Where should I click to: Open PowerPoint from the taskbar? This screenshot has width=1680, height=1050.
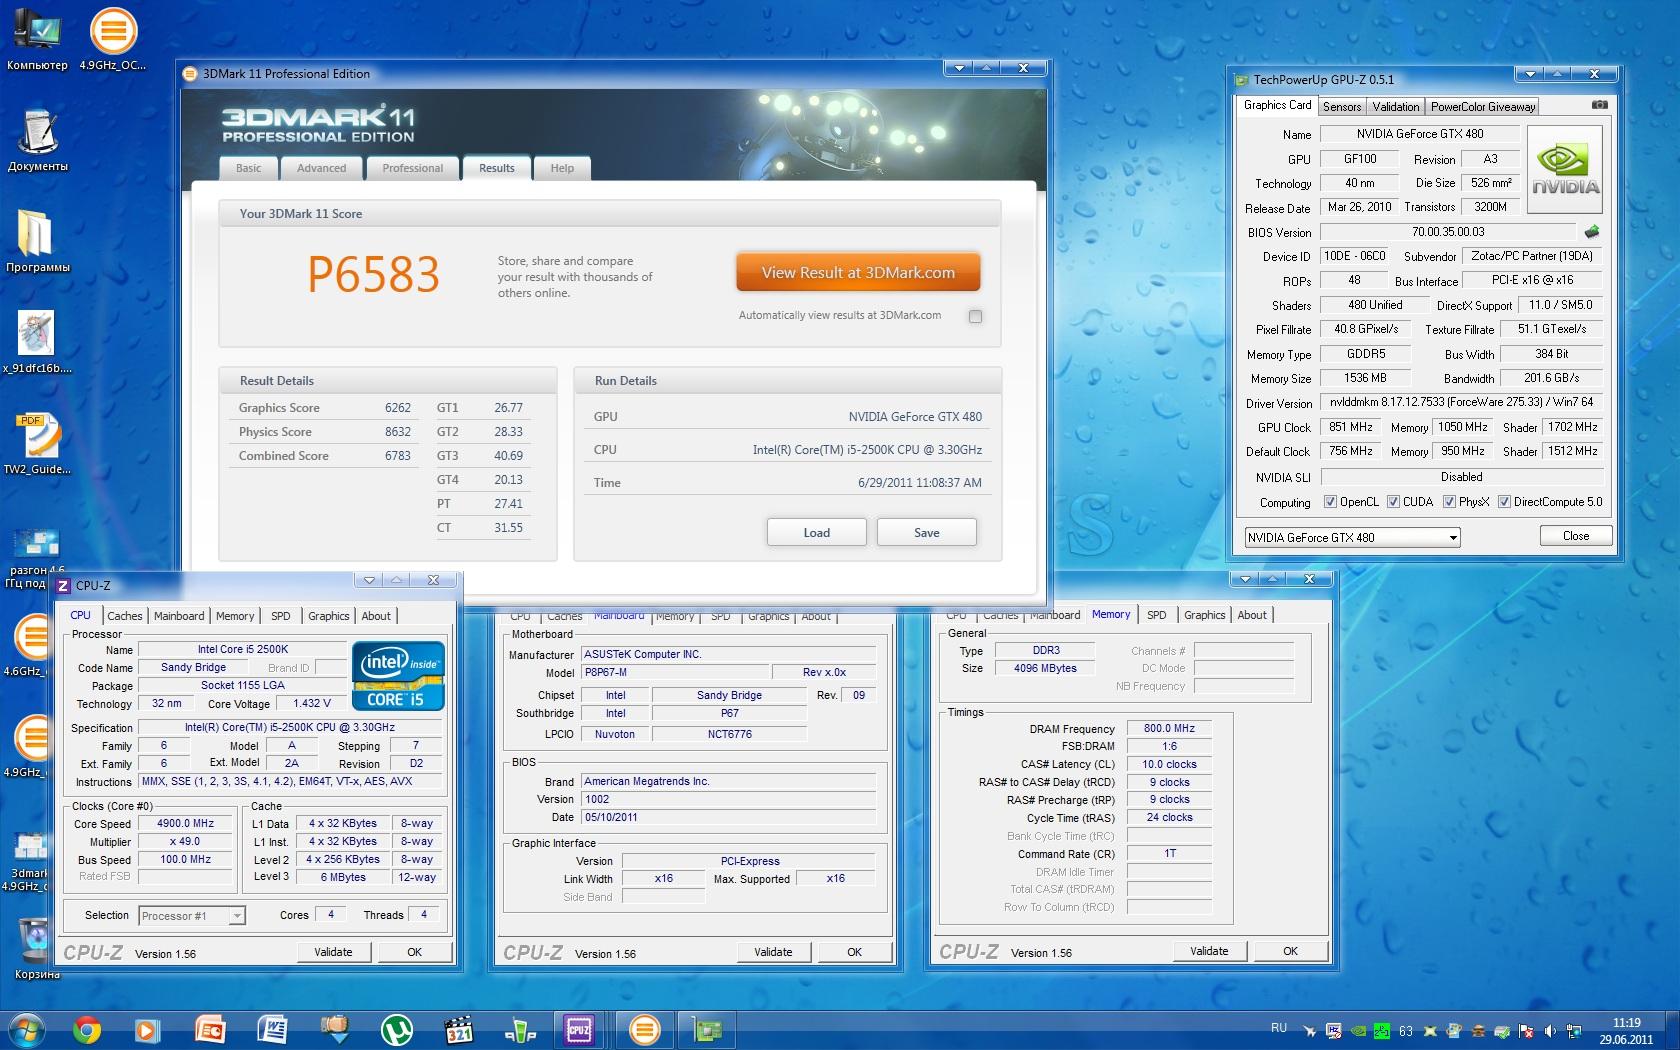tap(210, 1029)
